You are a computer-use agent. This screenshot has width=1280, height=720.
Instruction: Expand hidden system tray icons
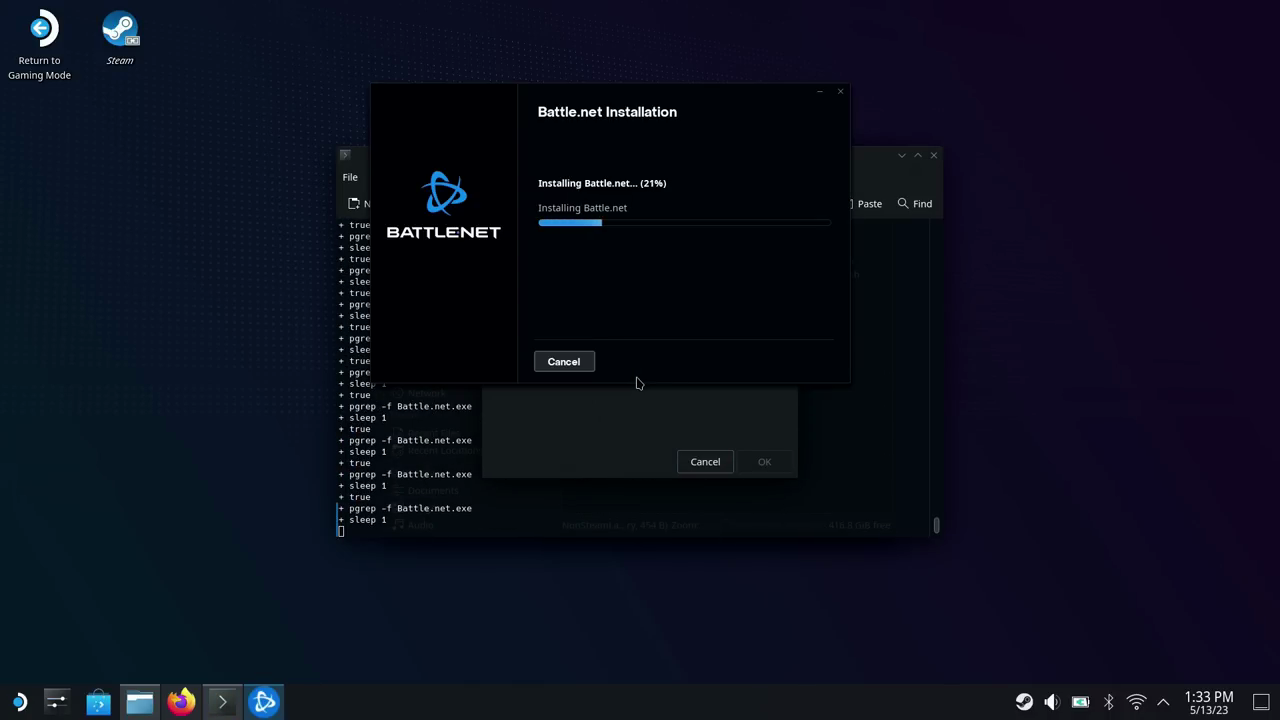1163,702
